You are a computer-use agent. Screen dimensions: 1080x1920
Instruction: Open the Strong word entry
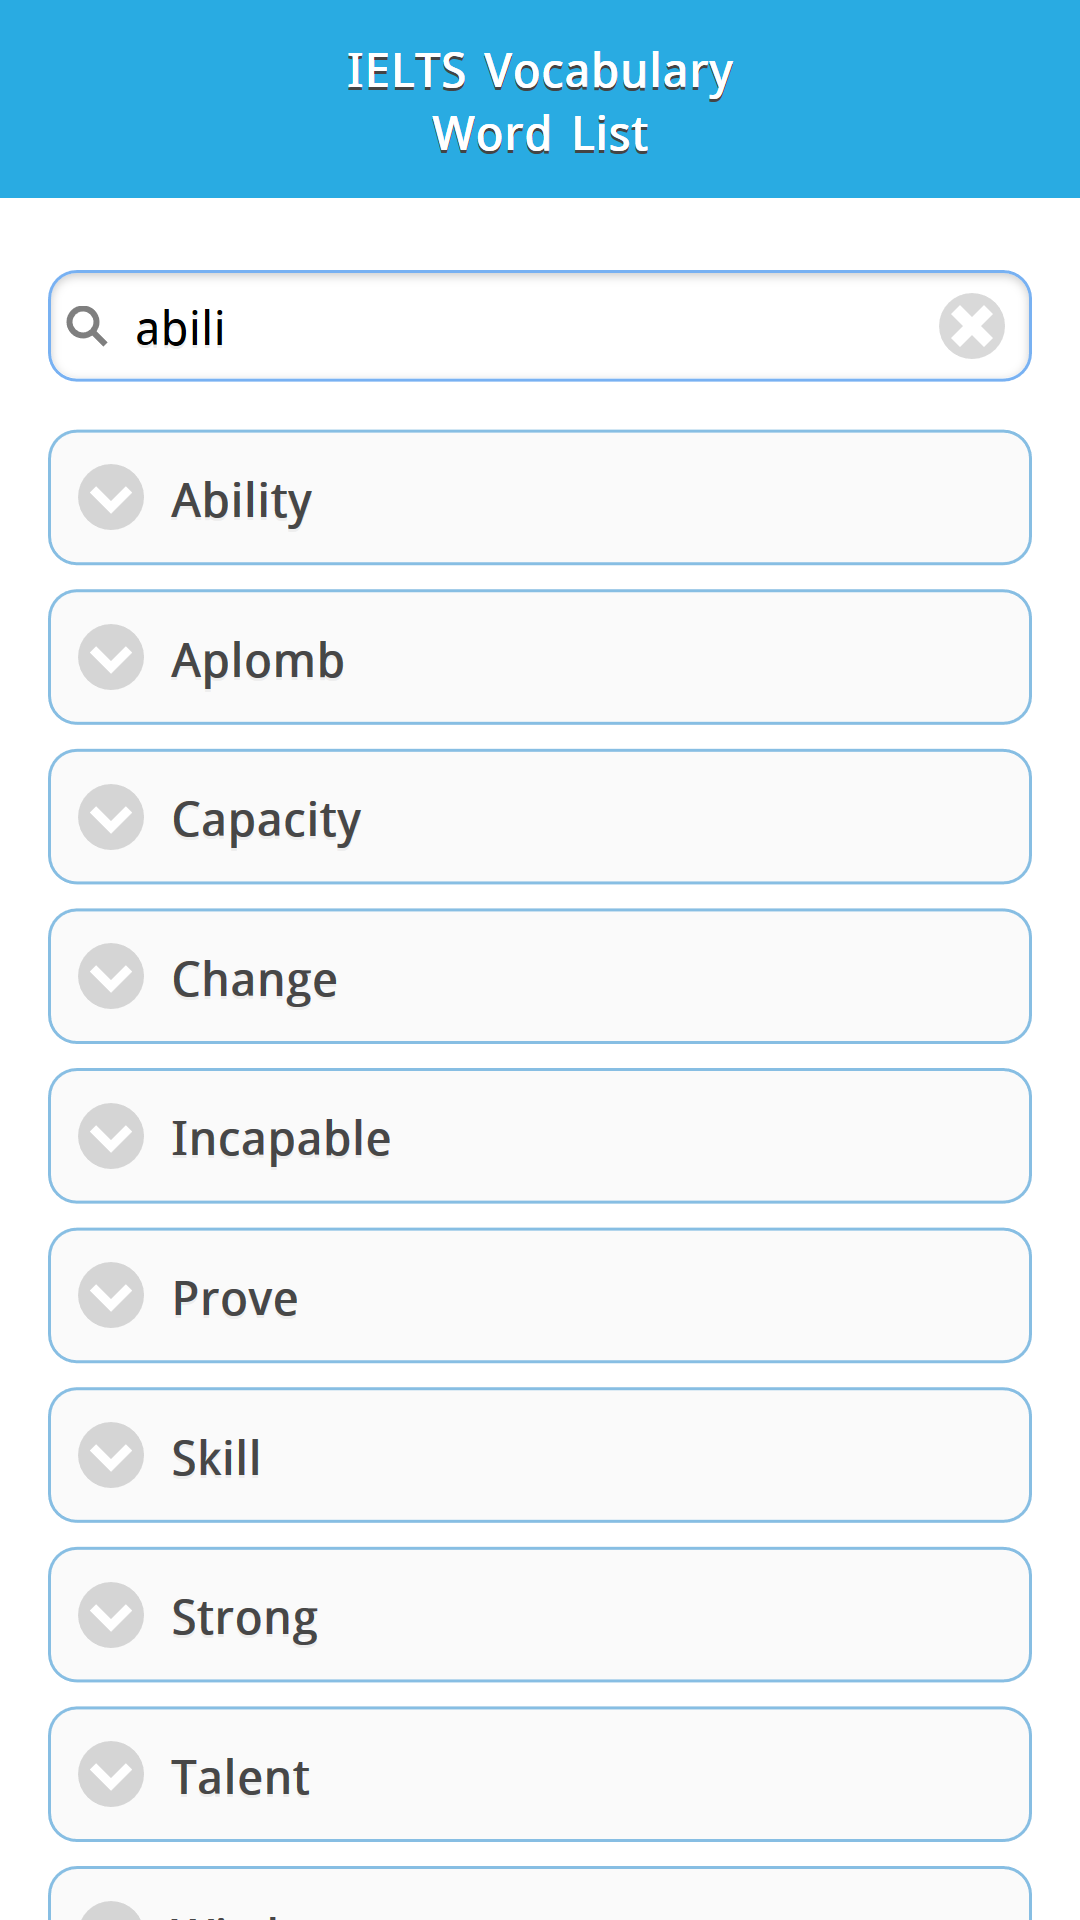pyautogui.click(x=540, y=1615)
